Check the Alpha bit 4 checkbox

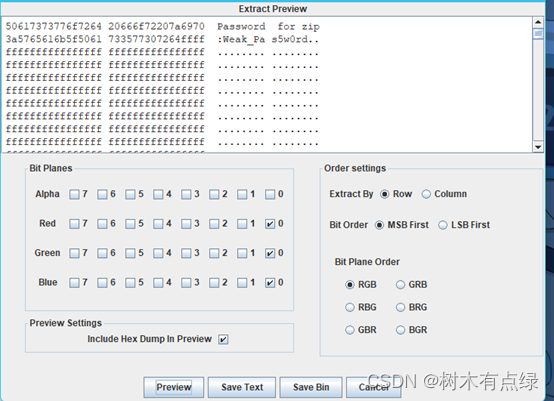click(158, 194)
